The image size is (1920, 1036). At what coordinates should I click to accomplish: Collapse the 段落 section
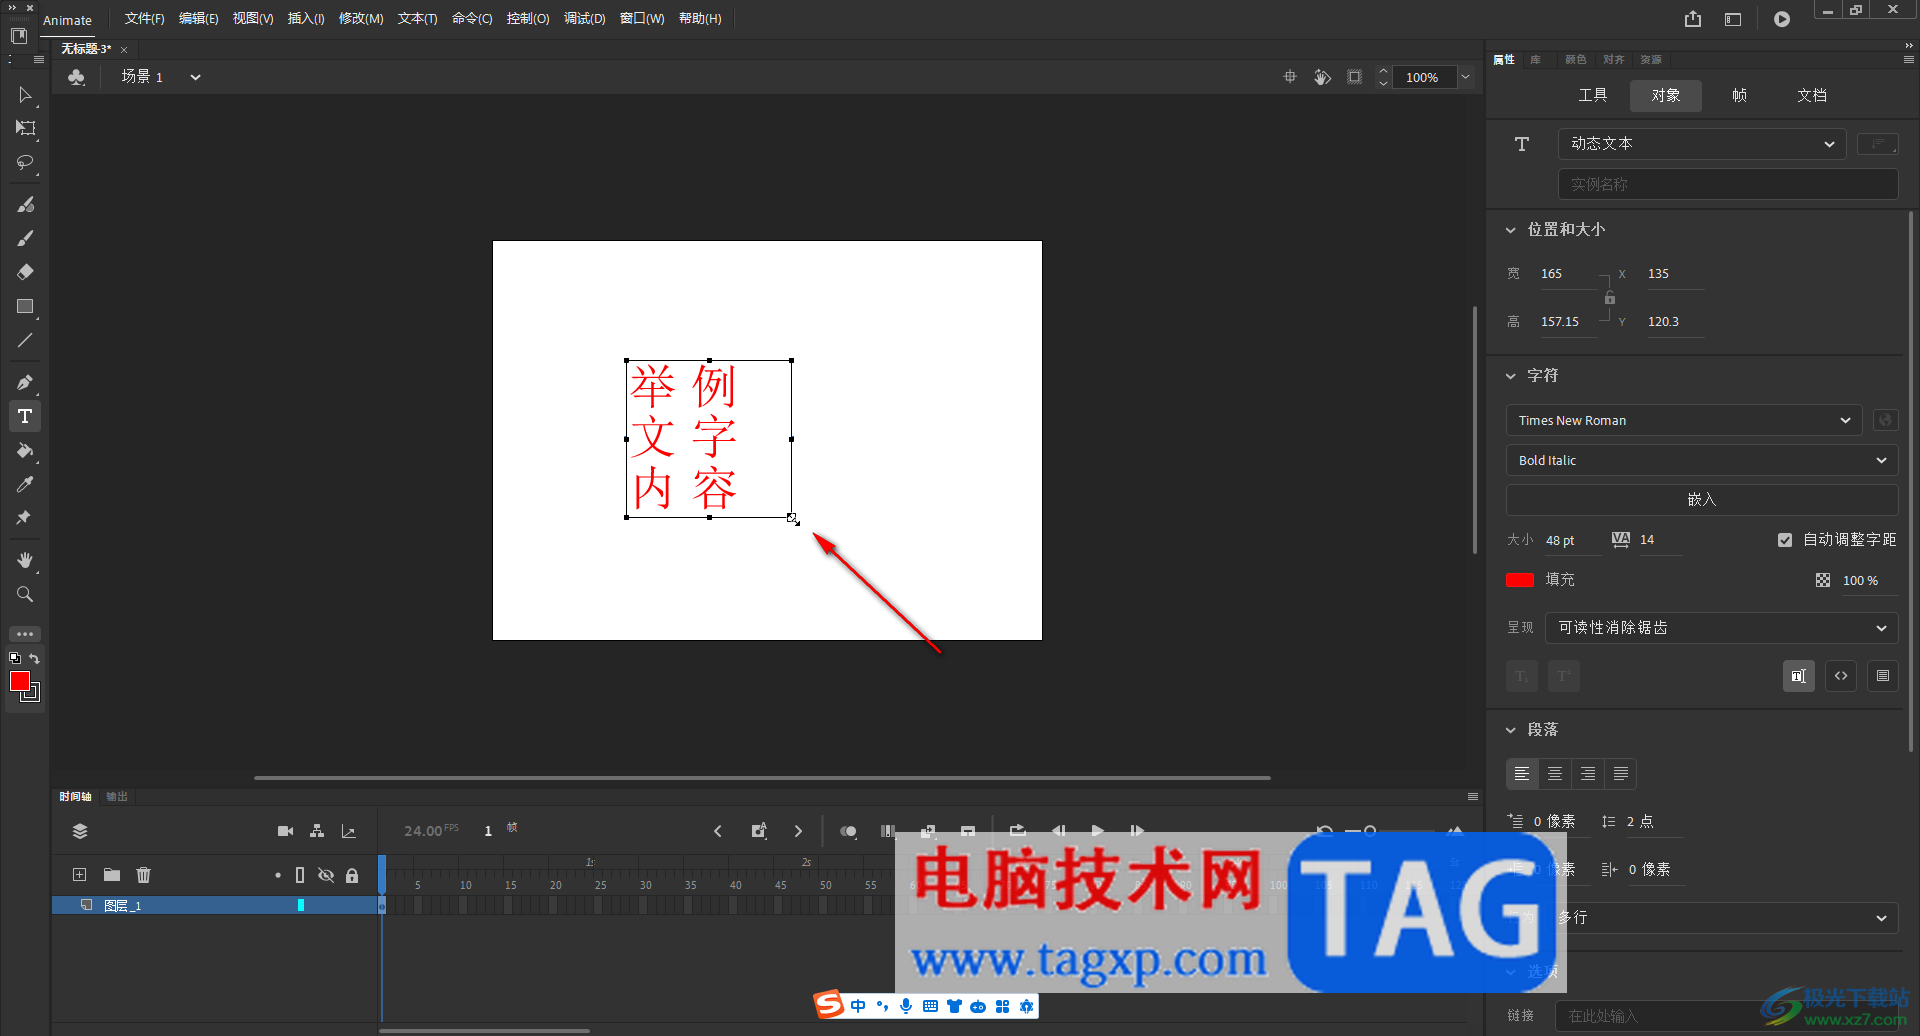coord(1511,730)
